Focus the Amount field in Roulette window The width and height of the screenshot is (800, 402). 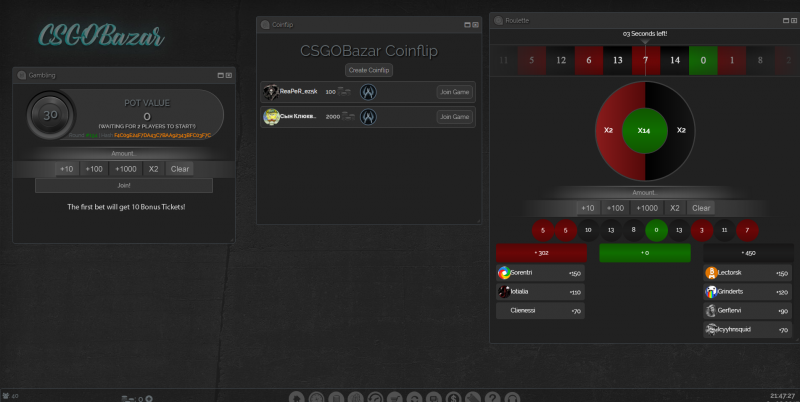pos(645,193)
